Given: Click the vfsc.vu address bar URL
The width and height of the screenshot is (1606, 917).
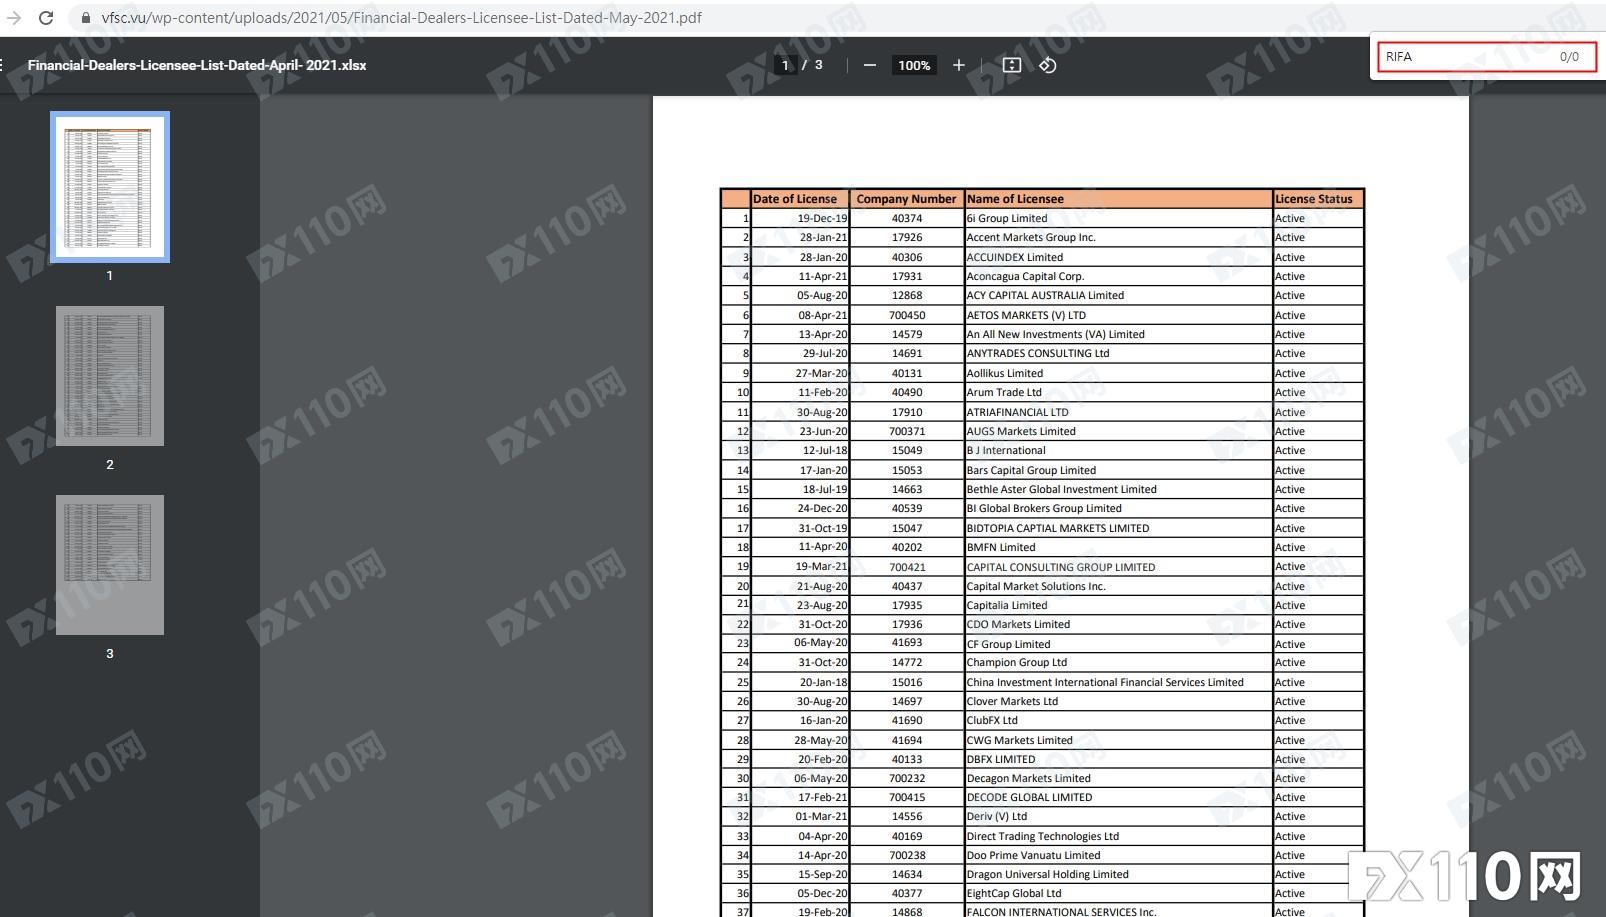Looking at the screenshot, I should [400, 18].
